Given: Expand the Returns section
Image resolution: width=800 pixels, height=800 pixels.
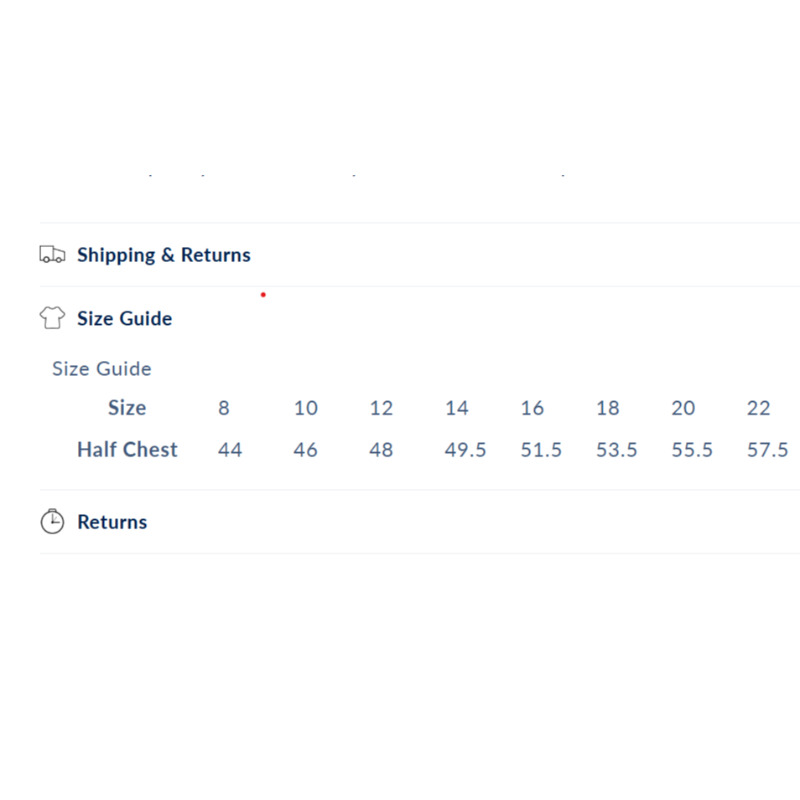Looking at the screenshot, I should [x=112, y=522].
